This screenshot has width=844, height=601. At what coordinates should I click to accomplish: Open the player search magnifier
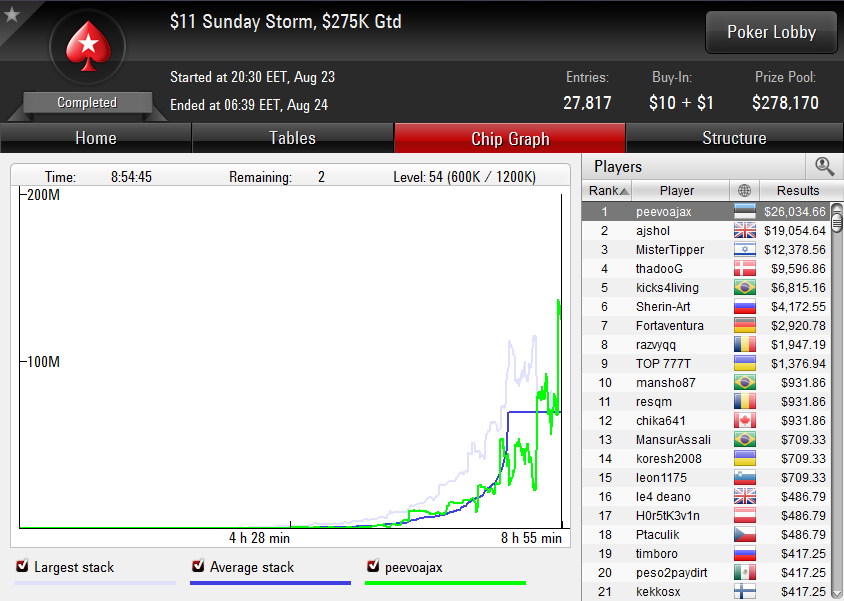(824, 166)
